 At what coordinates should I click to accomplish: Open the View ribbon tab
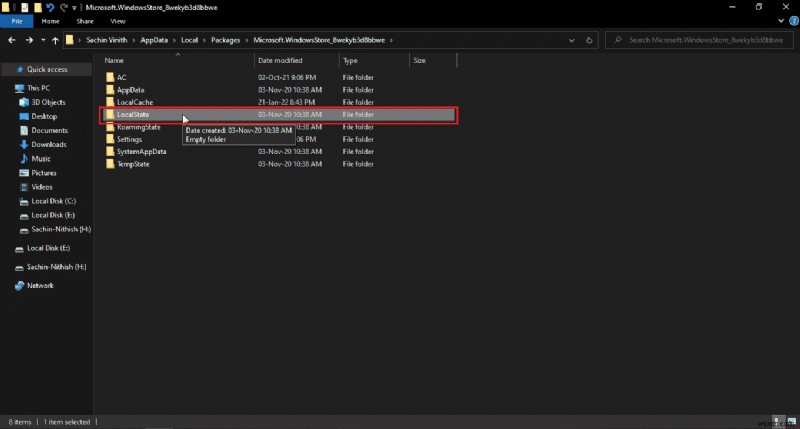118,21
